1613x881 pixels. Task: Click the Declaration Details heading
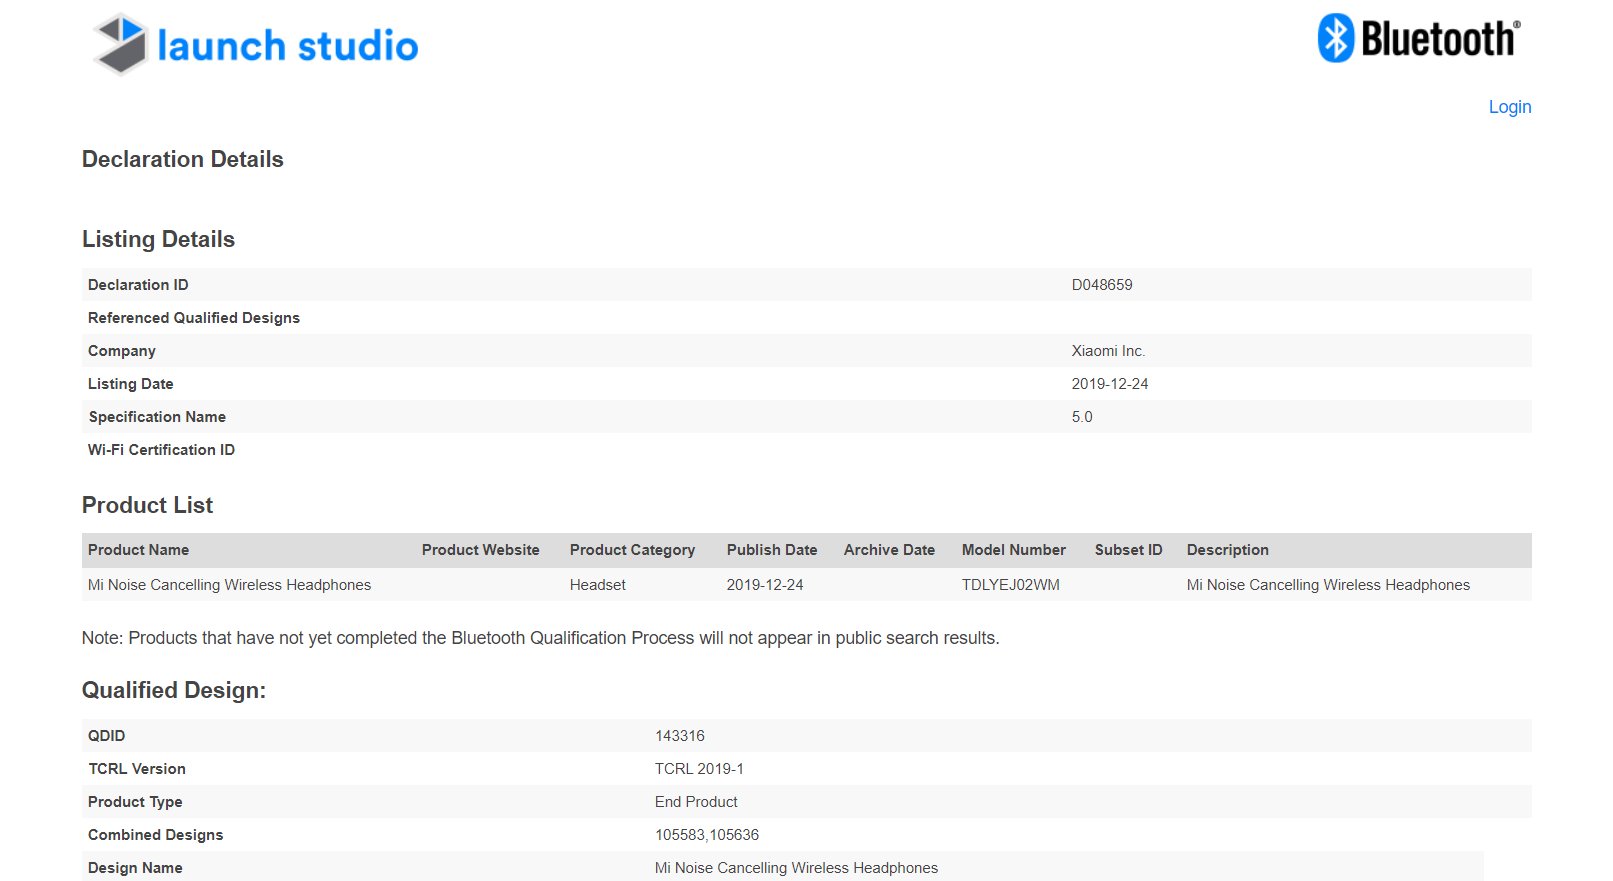click(x=183, y=159)
